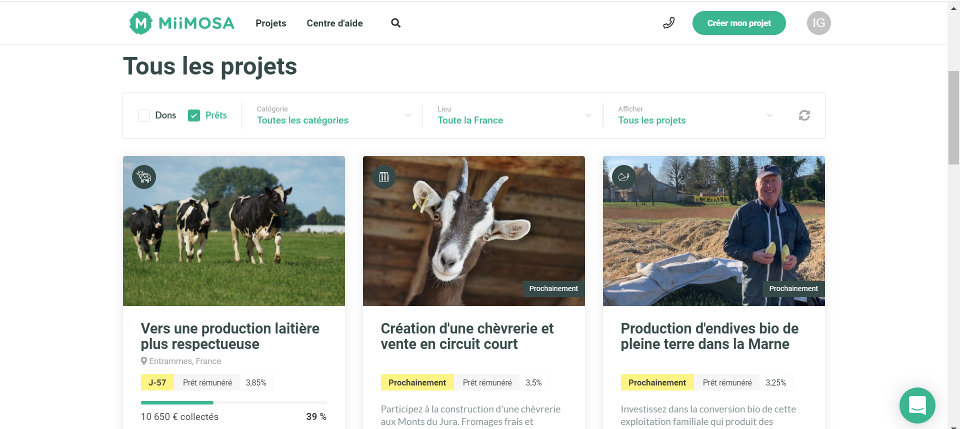Reset filters with the refresh icon
The width and height of the screenshot is (960, 429).
point(804,115)
